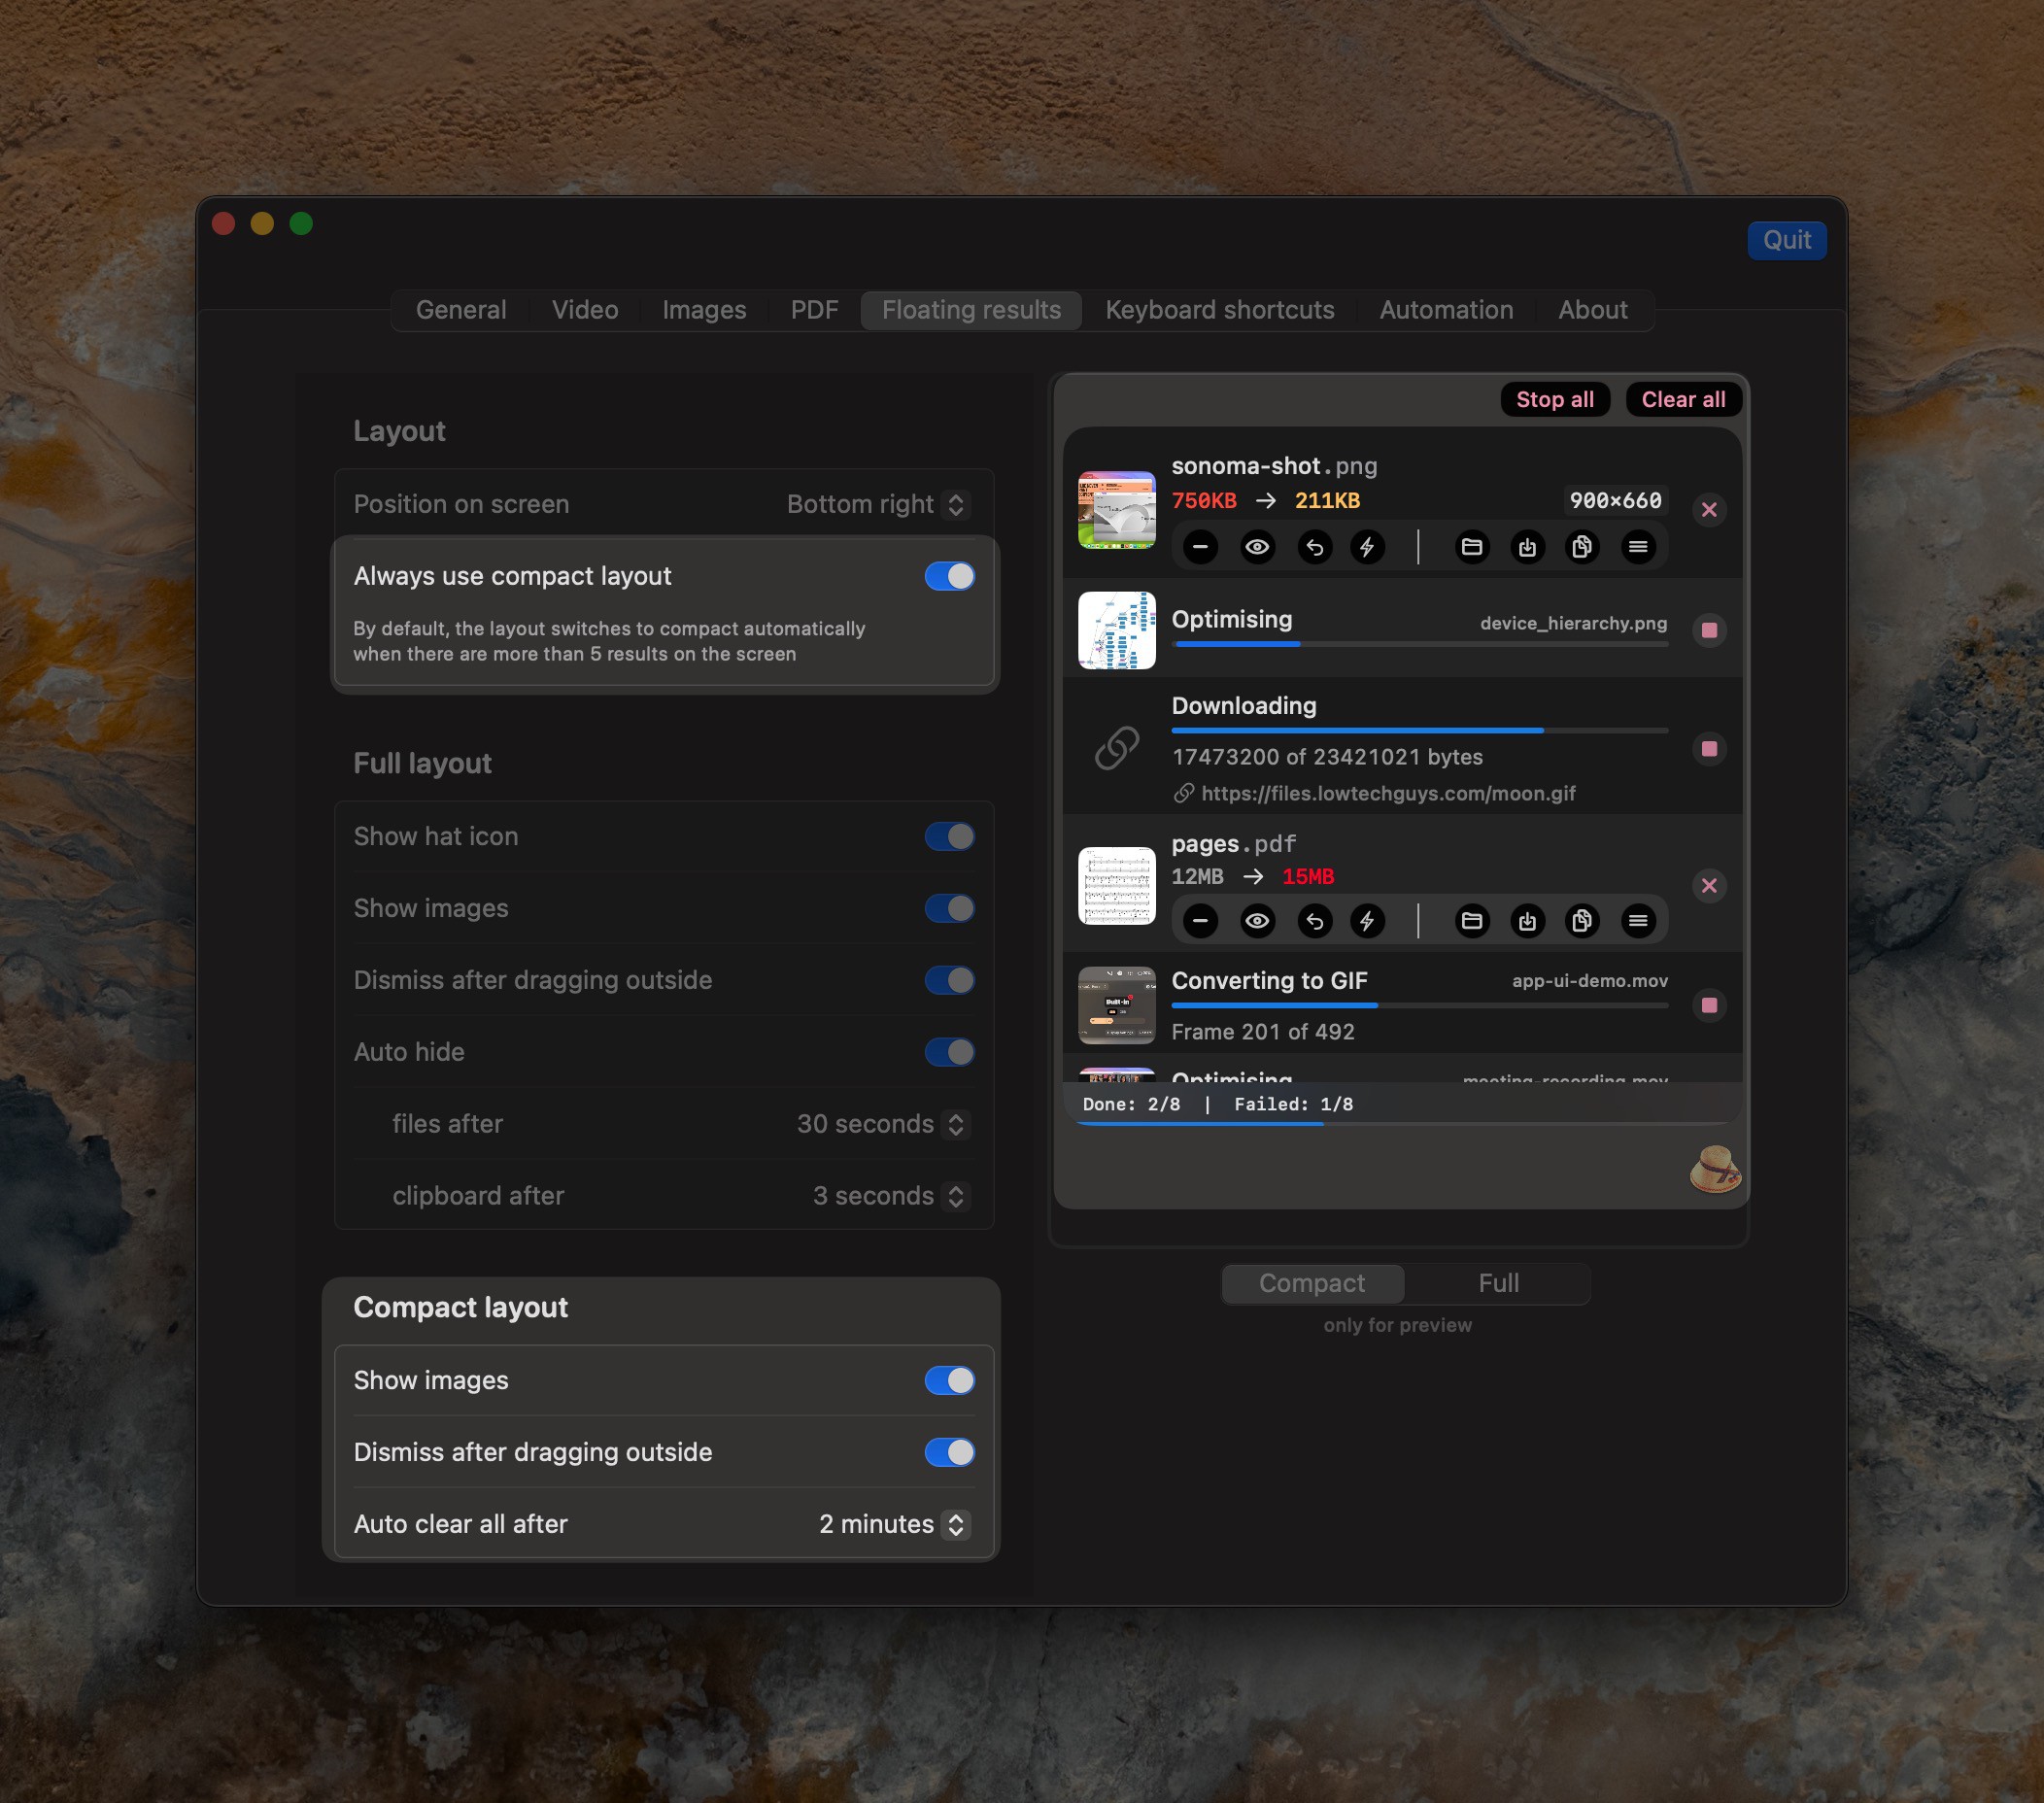Restore the original sonoma-shot.png via undo icon
The width and height of the screenshot is (2044, 1803).
(1315, 547)
